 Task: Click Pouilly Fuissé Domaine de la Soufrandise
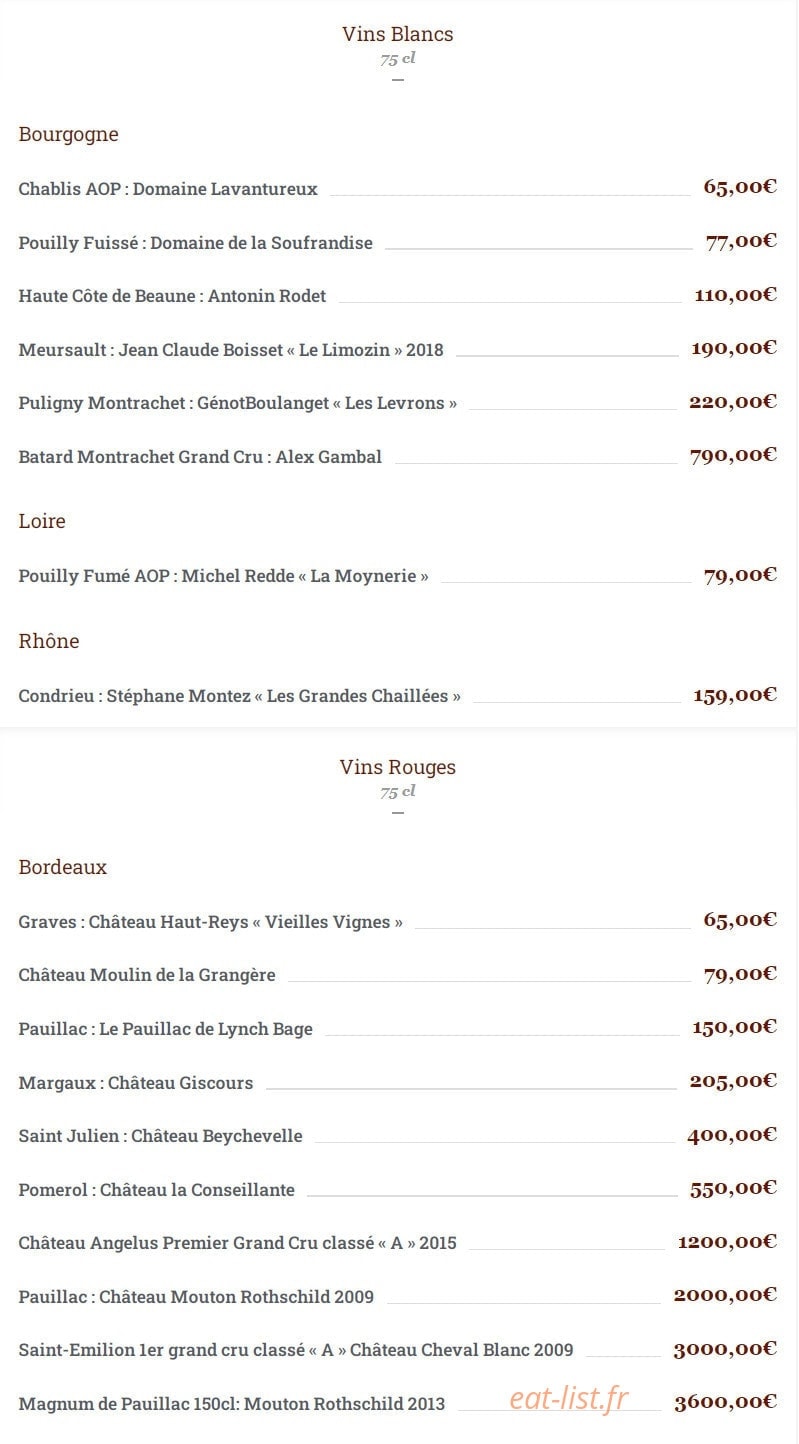(x=195, y=243)
